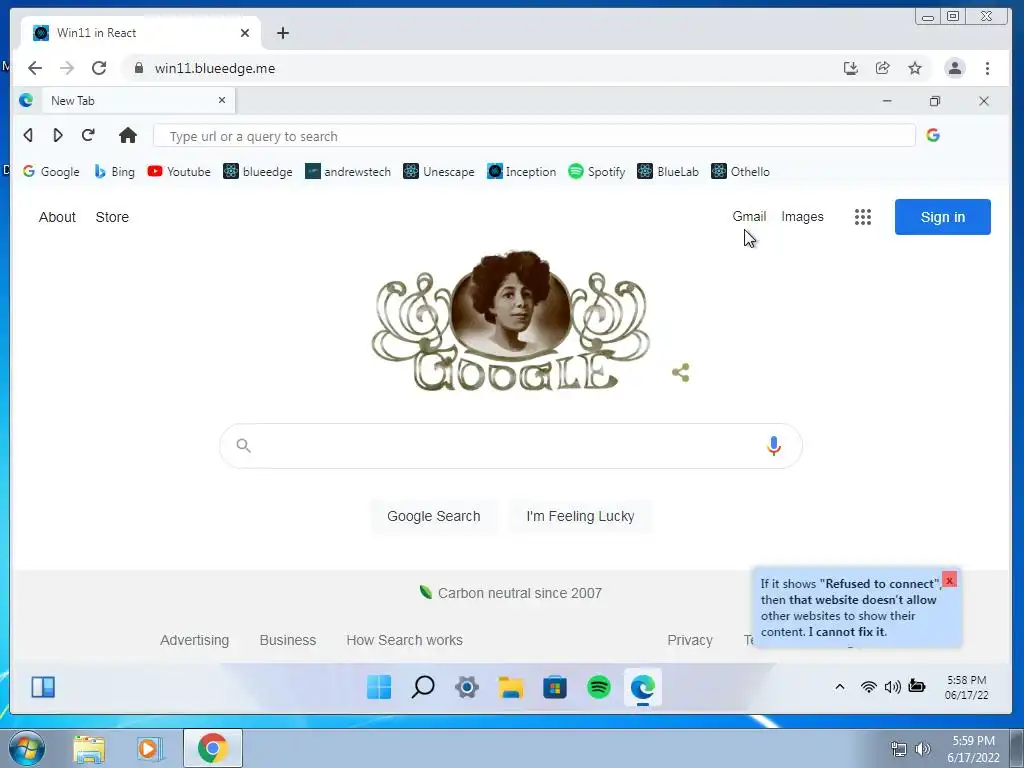Click the Edge icon in the Win11 taskbar
This screenshot has height=768, width=1024.
643,687
